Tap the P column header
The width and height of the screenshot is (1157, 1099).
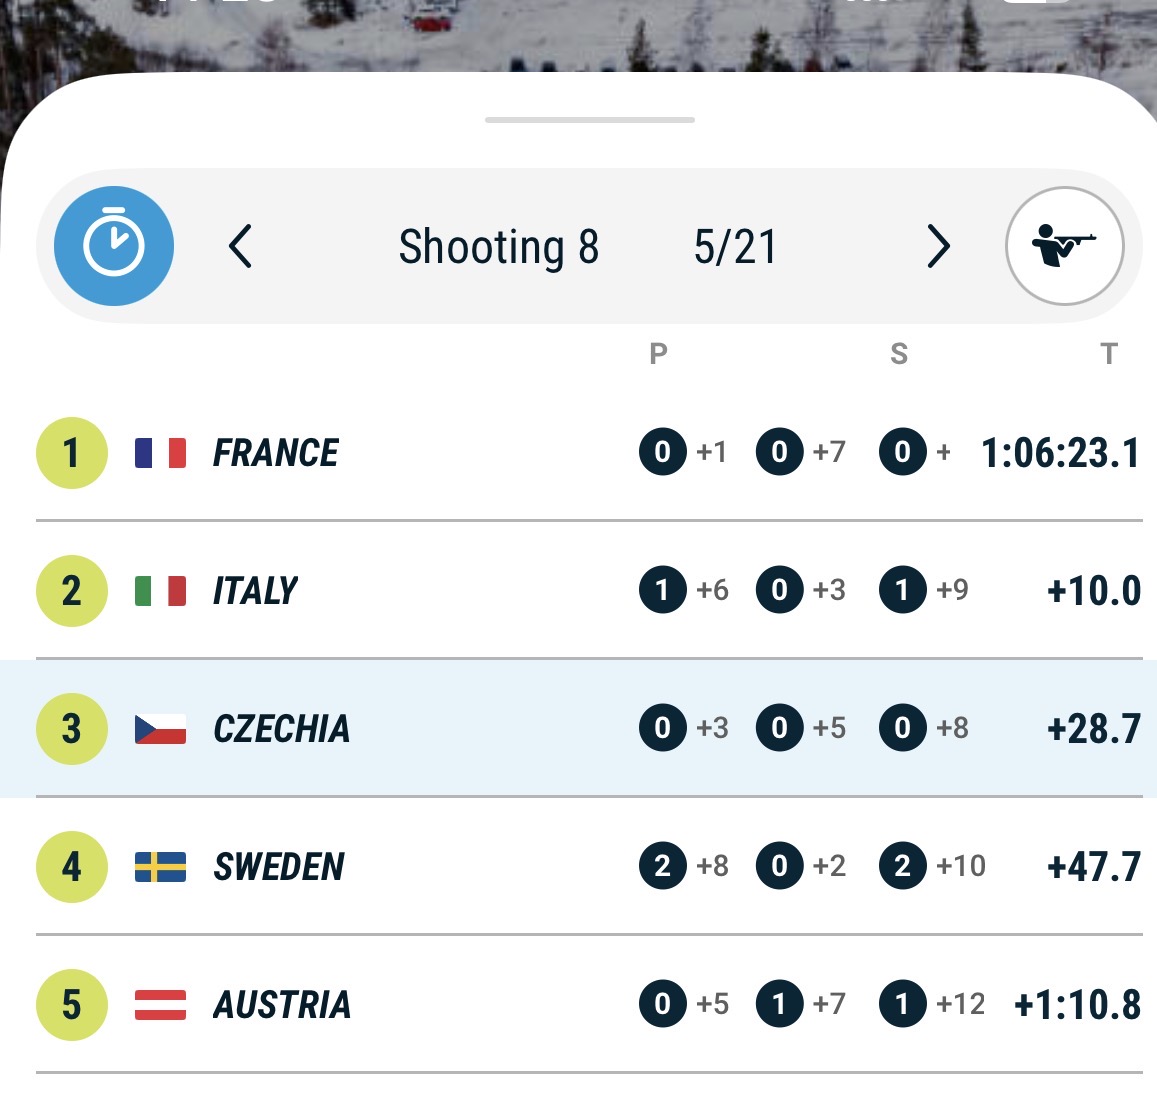658,353
